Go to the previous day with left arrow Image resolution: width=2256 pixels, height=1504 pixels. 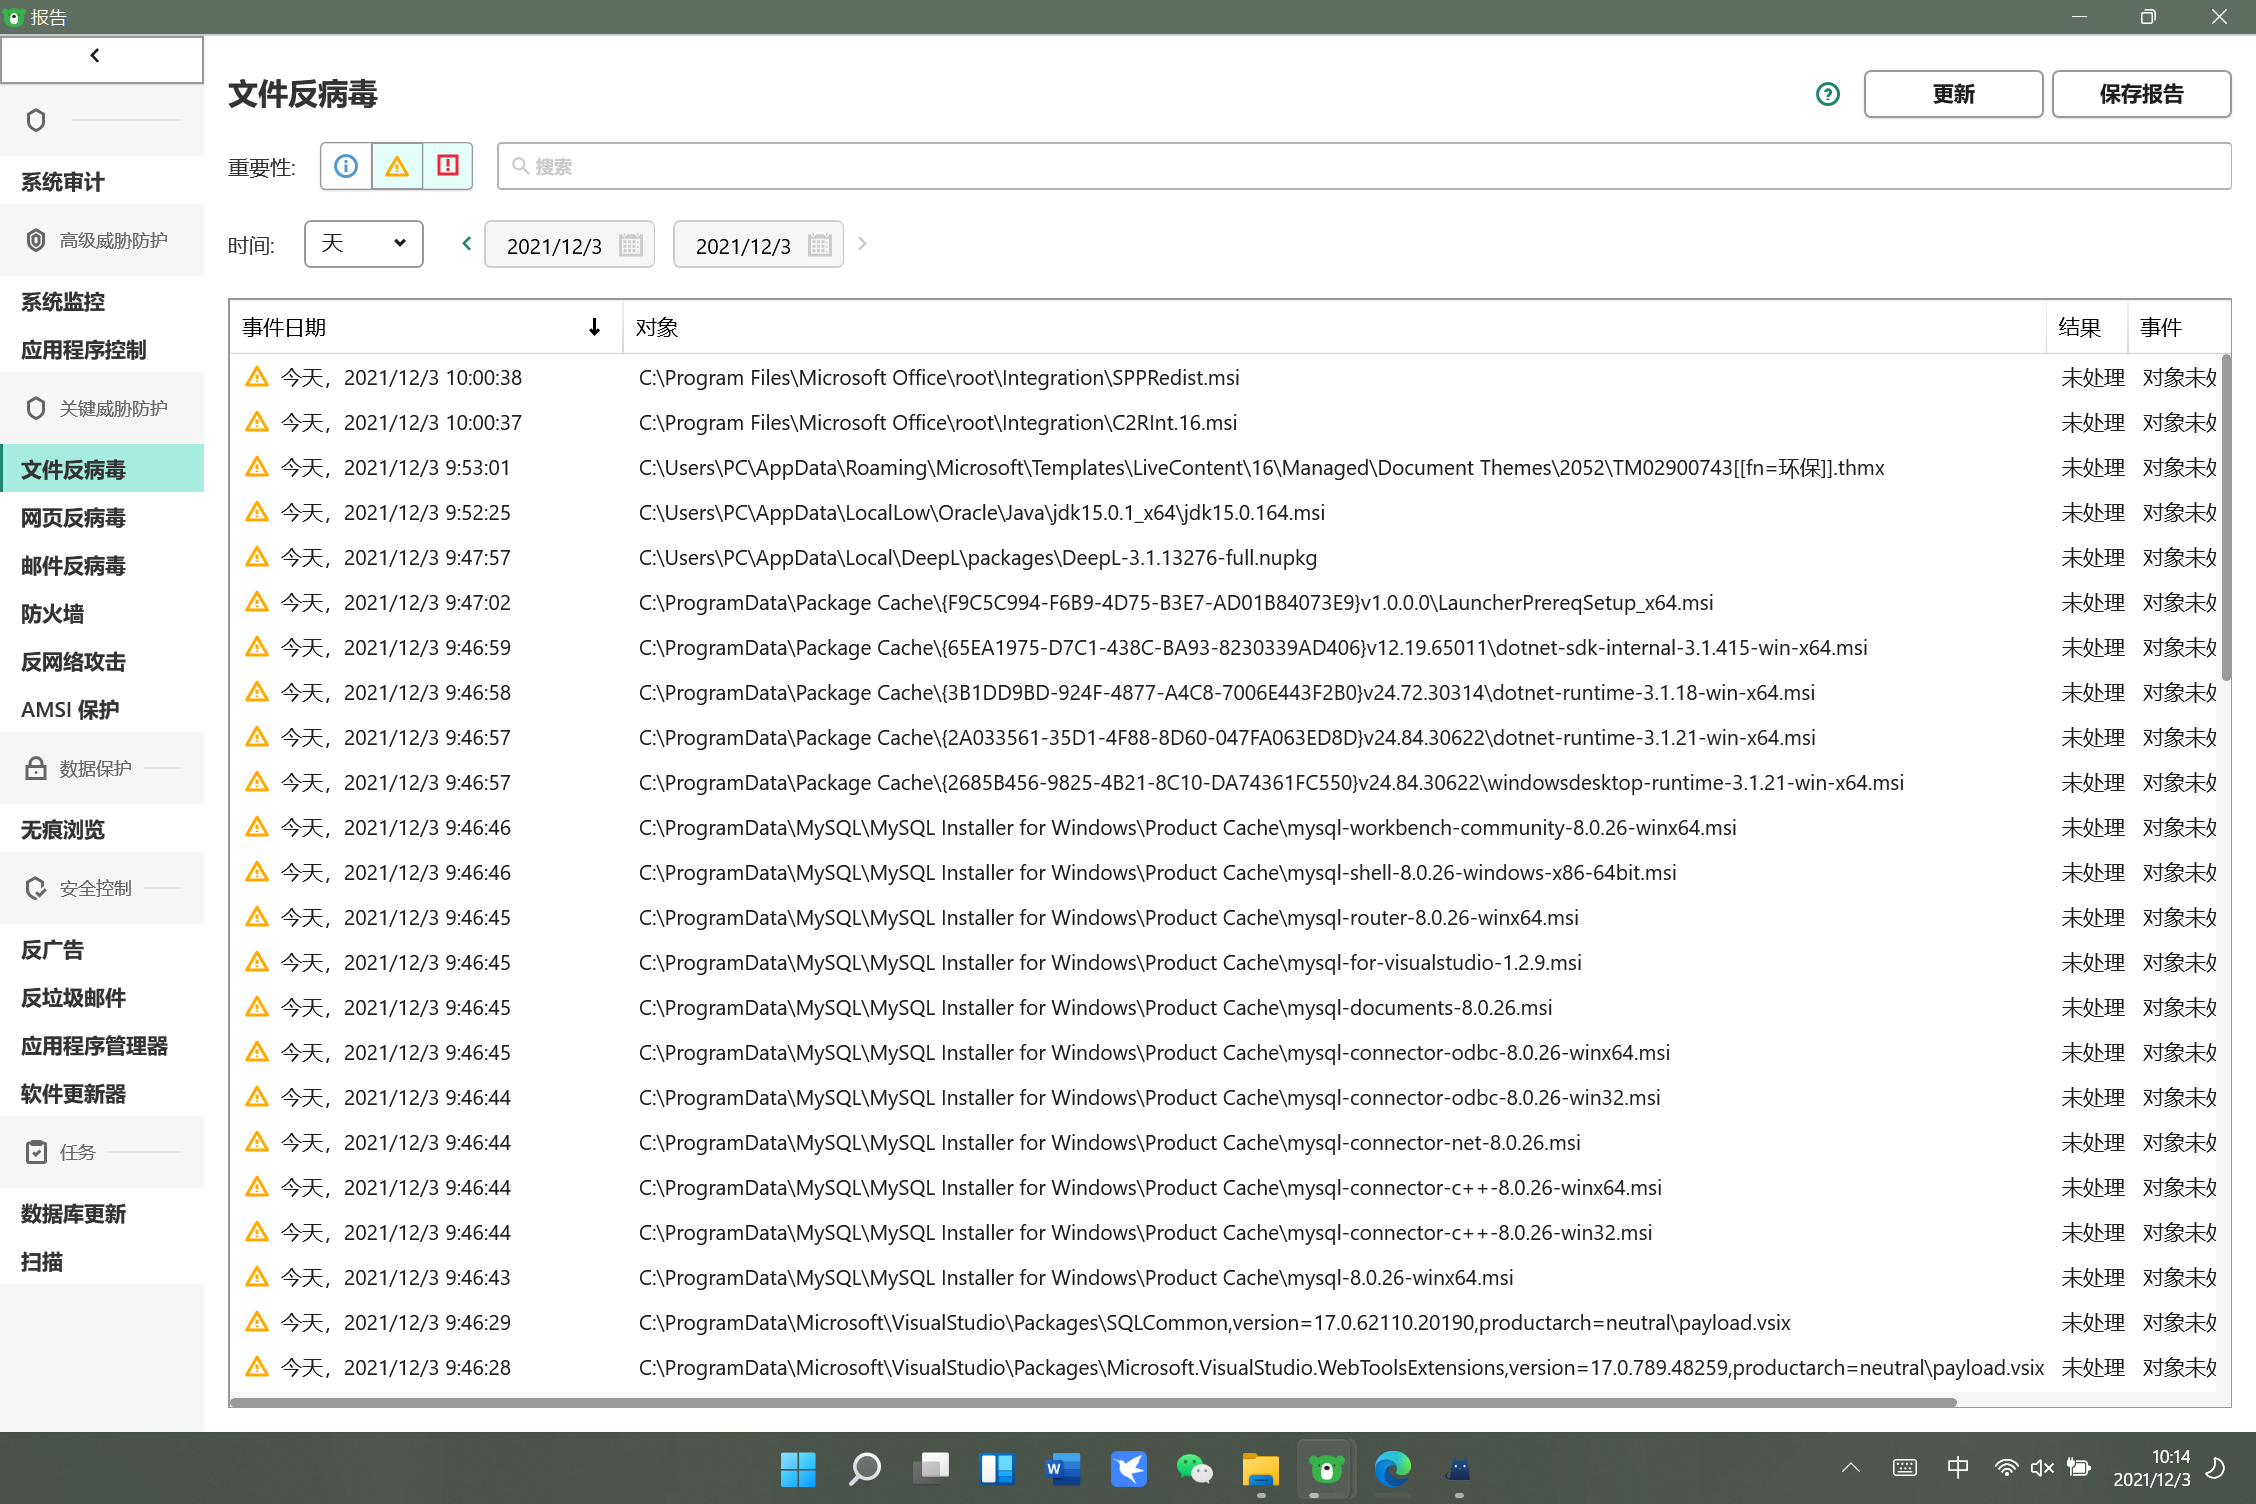coord(466,243)
